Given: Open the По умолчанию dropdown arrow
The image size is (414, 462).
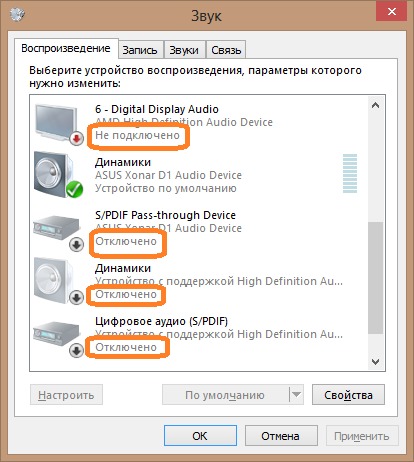Looking at the screenshot, I should click(296, 395).
